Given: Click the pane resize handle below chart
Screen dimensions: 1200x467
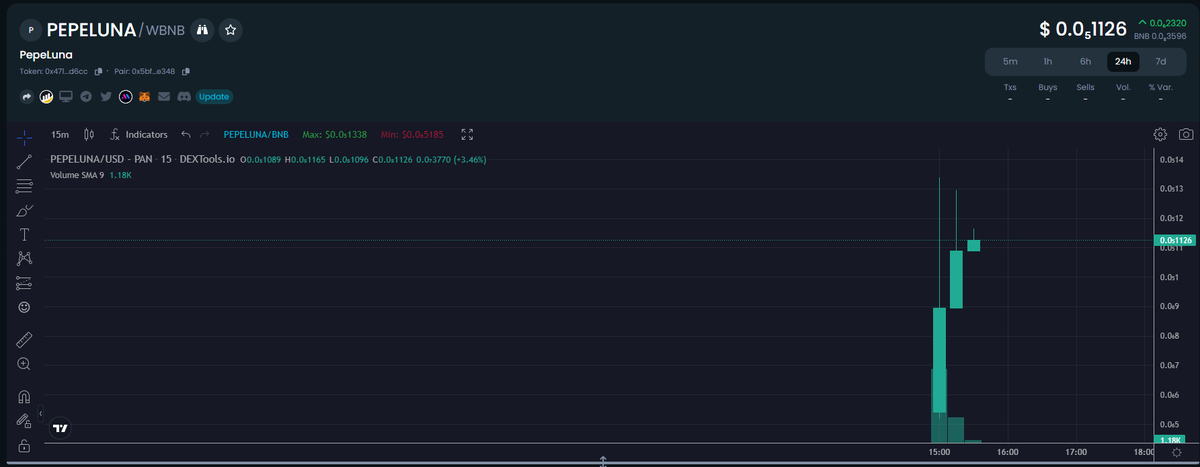Looking at the screenshot, I should [x=603, y=462].
